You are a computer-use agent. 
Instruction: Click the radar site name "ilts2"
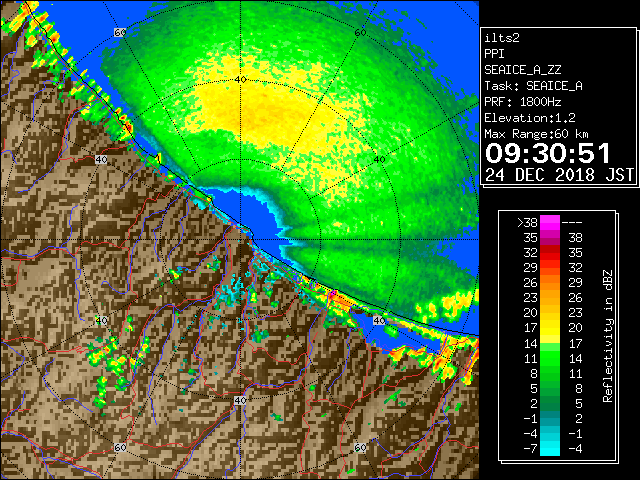click(x=502, y=38)
